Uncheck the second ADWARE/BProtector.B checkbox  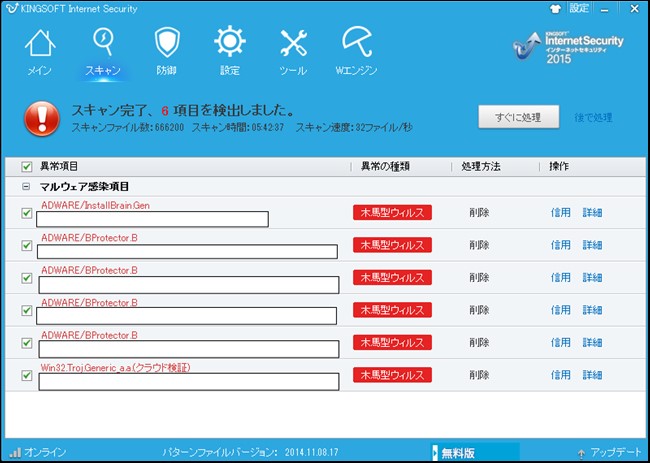pos(27,278)
